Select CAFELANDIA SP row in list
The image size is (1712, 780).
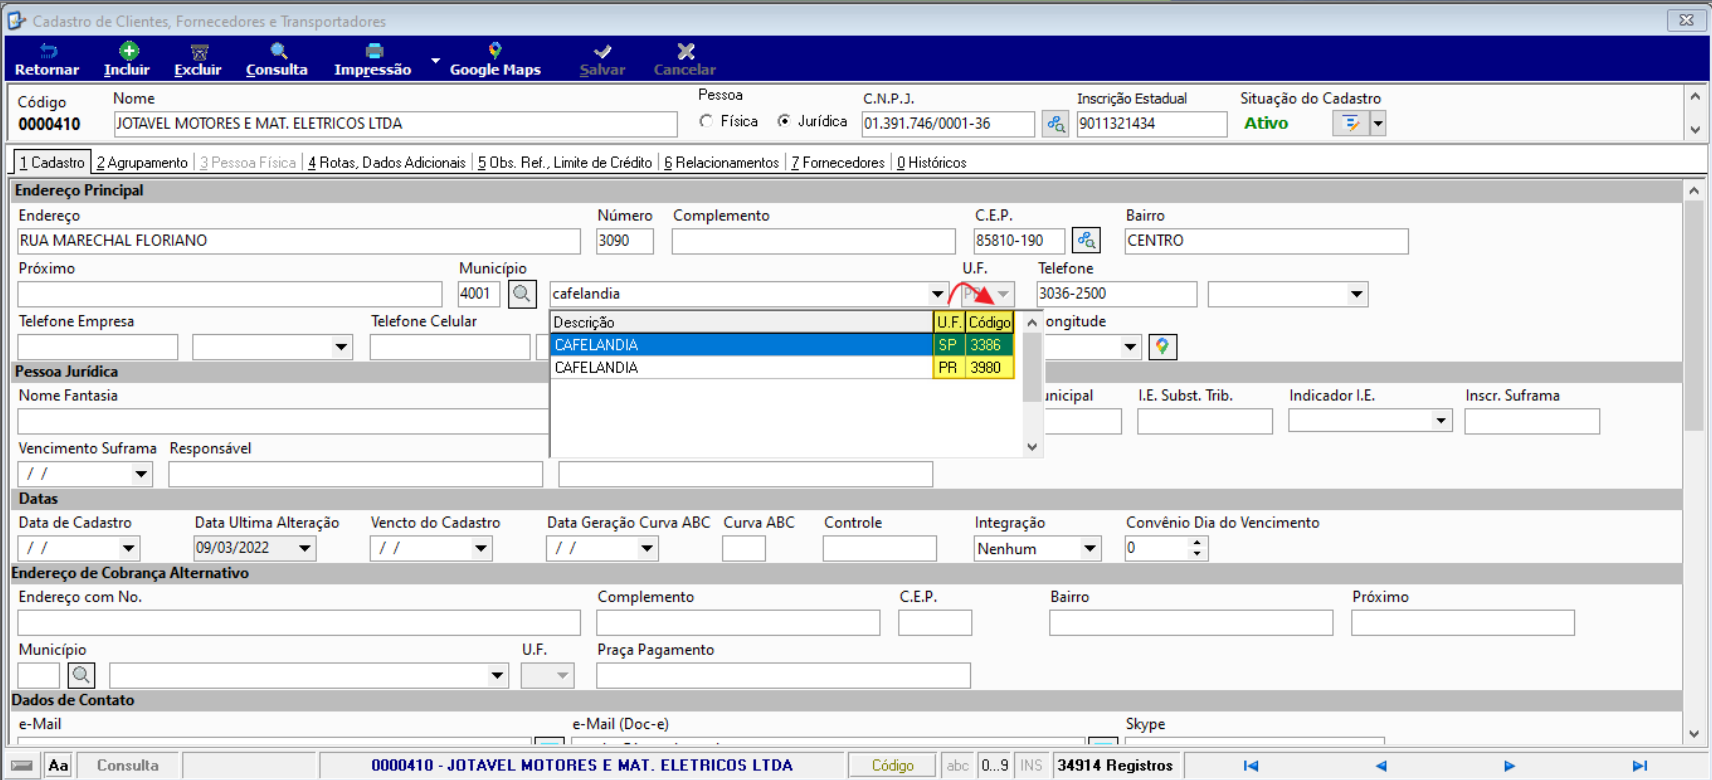pyautogui.click(x=783, y=345)
